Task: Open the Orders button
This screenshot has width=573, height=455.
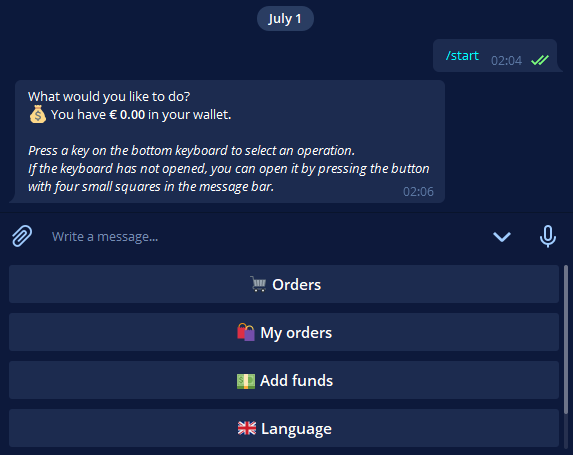Action: [x=284, y=284]
